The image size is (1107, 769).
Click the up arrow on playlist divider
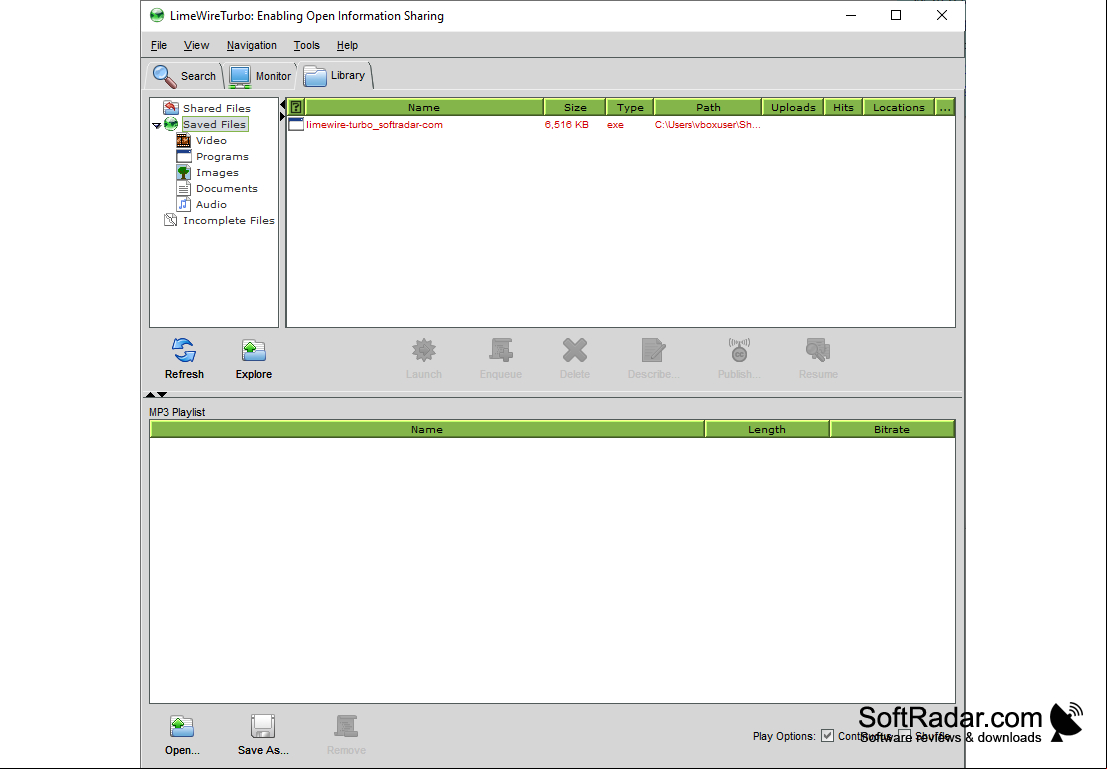[x=150, y=394]
